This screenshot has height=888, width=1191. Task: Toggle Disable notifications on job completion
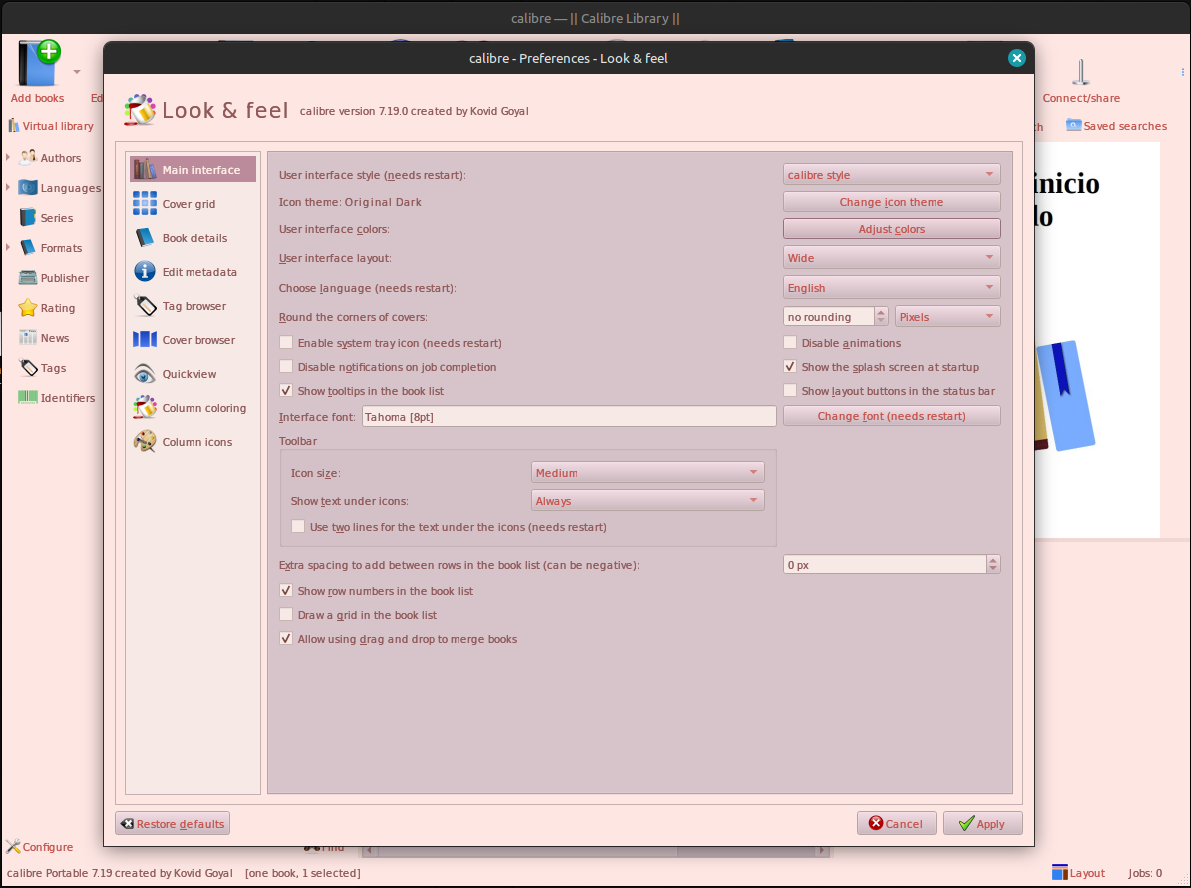click(286, 367)
